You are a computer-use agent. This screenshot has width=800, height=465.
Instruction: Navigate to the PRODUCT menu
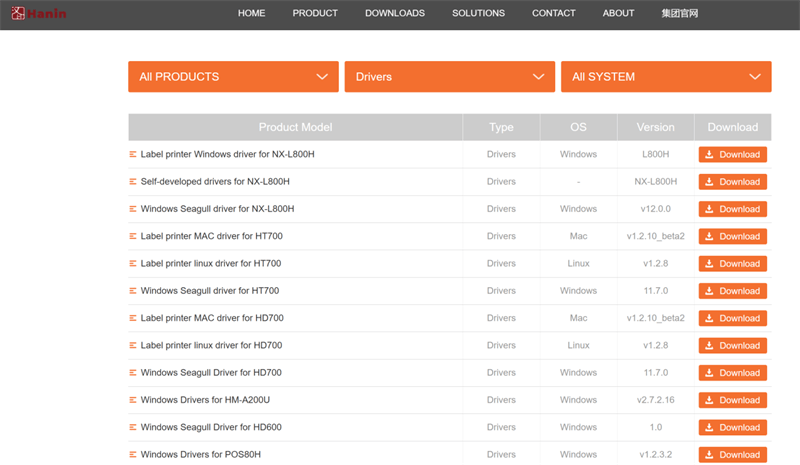tap(315, 13)
